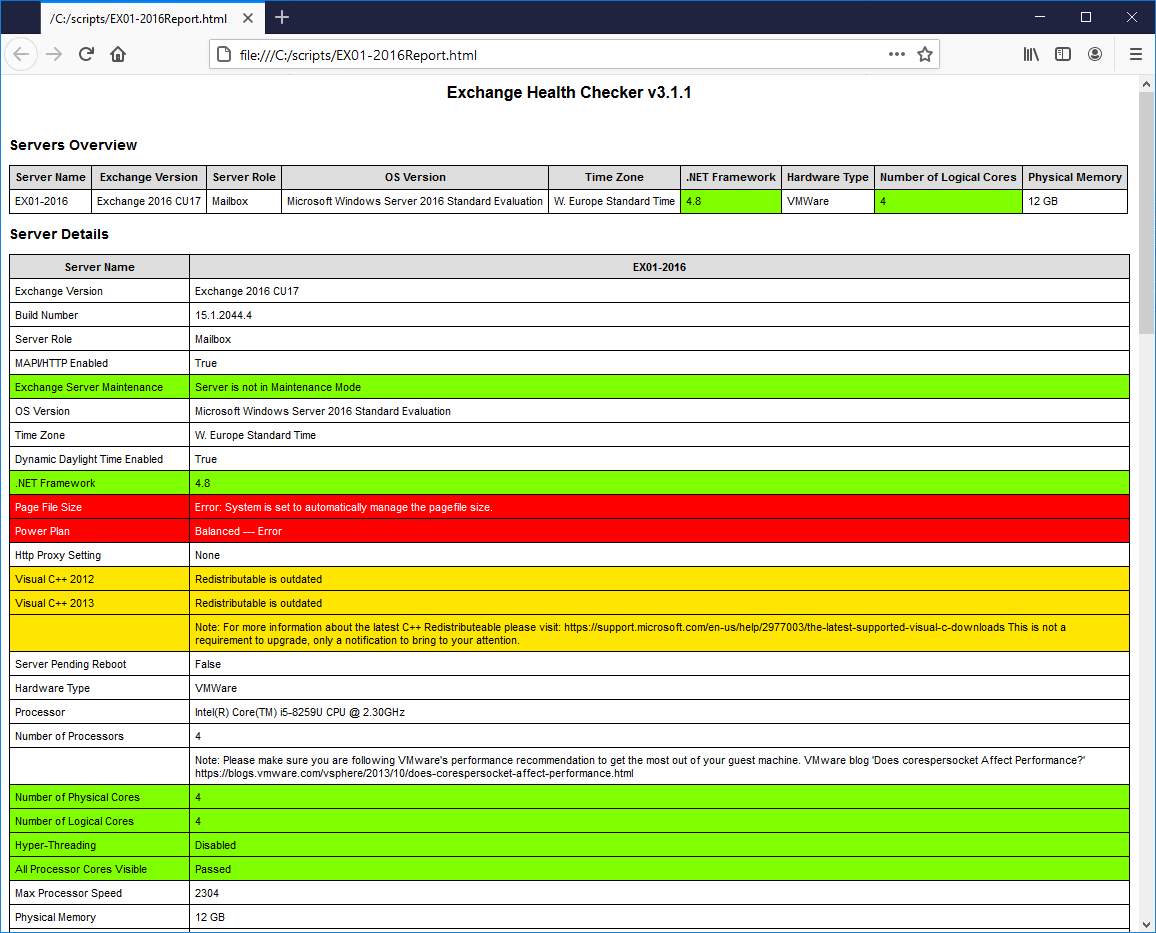Open the Firefox account icon
1156x933 pixels.
click(1095, 55)
